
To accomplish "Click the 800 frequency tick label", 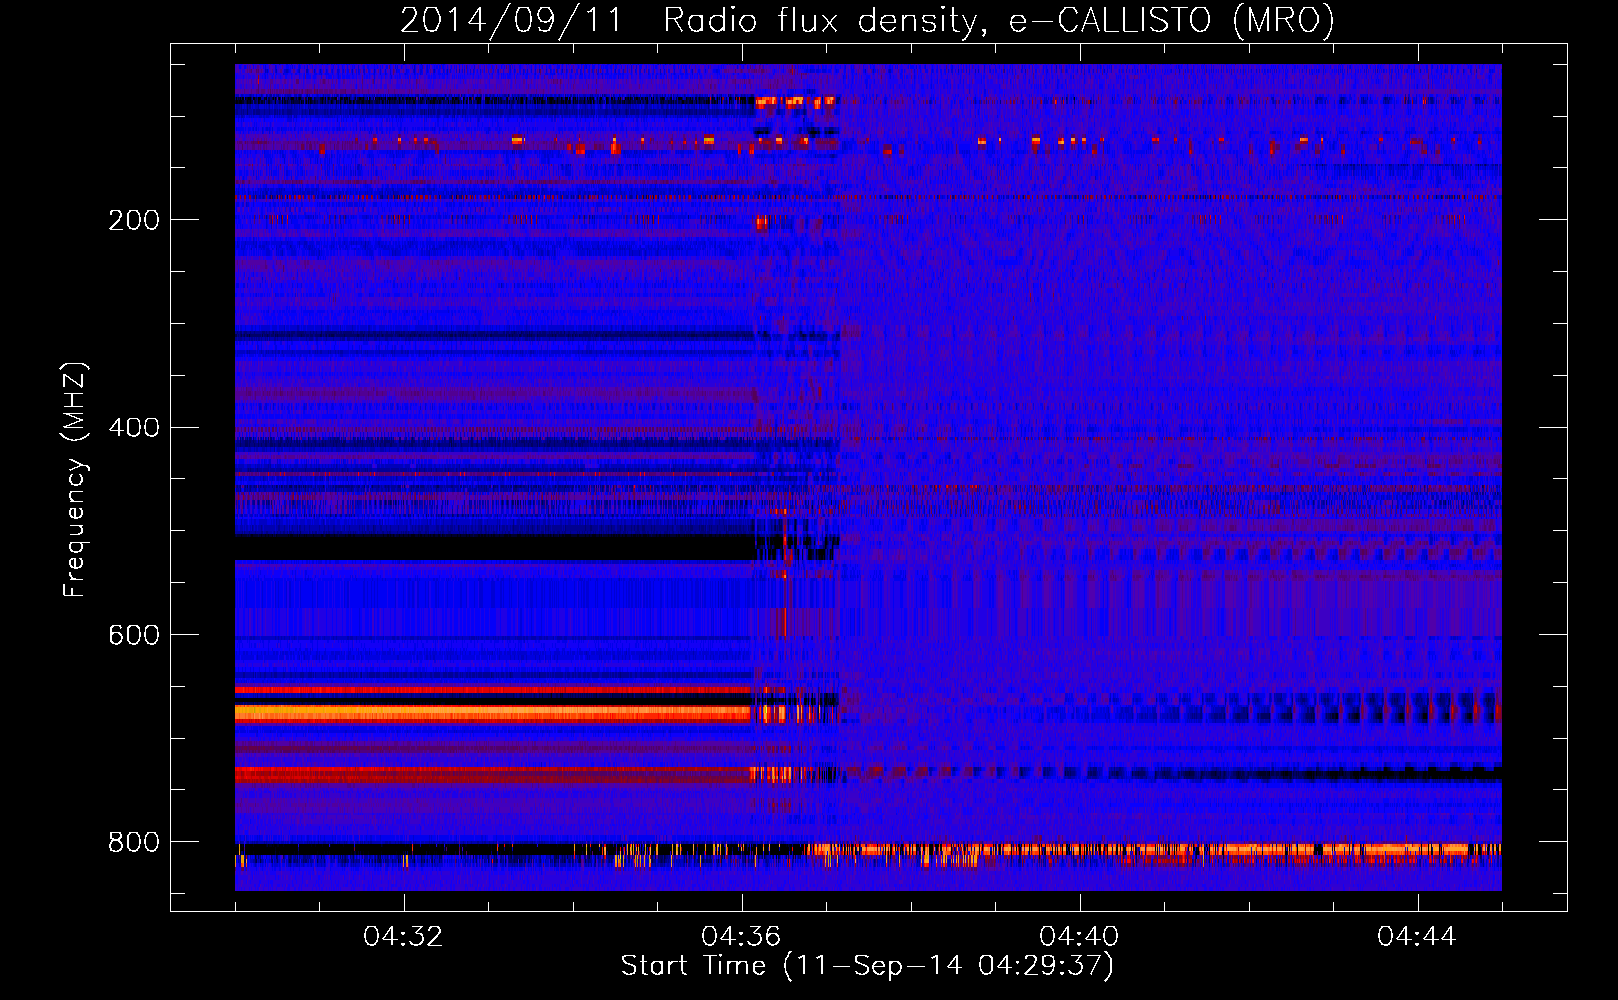I will coord(134,842).
